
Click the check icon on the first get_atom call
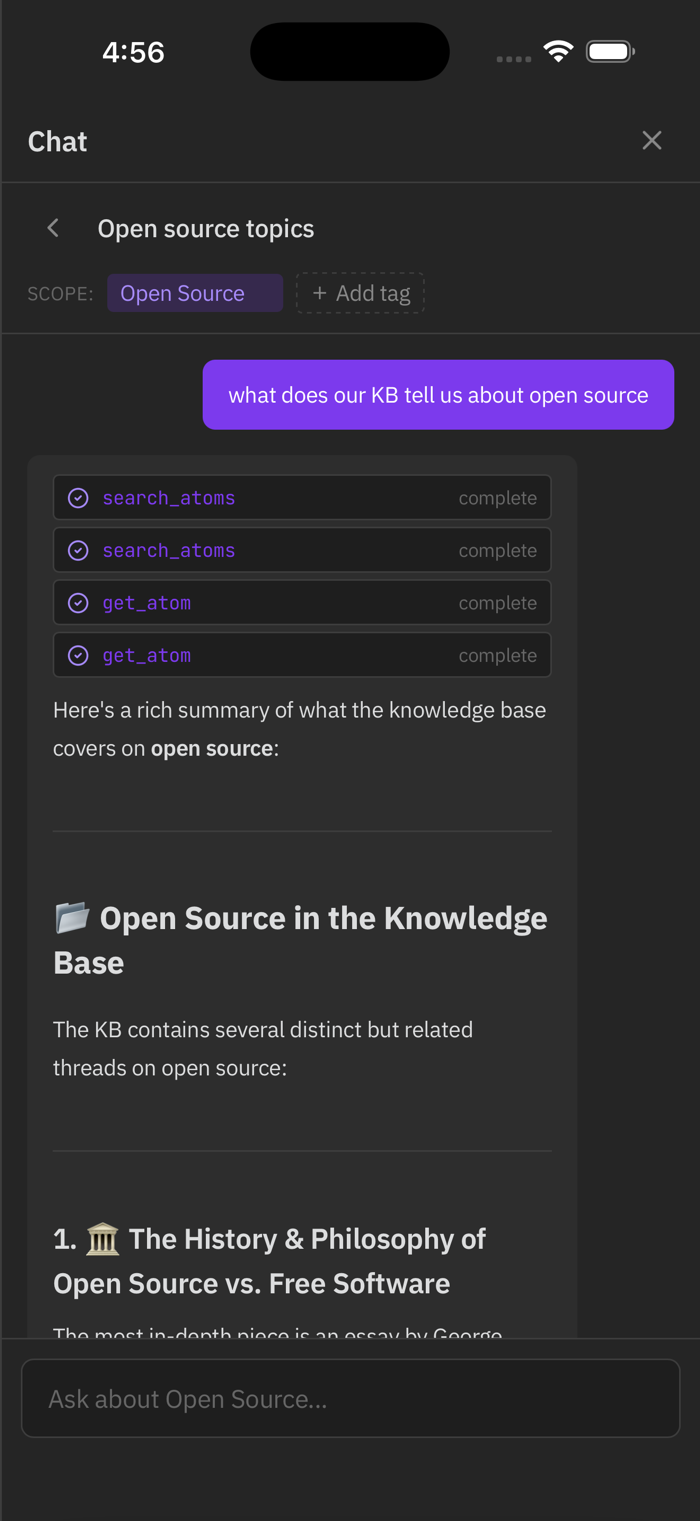tap(78, 603)
